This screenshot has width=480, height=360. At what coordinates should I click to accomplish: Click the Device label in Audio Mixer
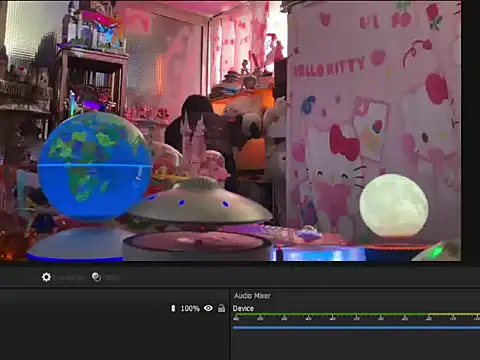[243, 308]
